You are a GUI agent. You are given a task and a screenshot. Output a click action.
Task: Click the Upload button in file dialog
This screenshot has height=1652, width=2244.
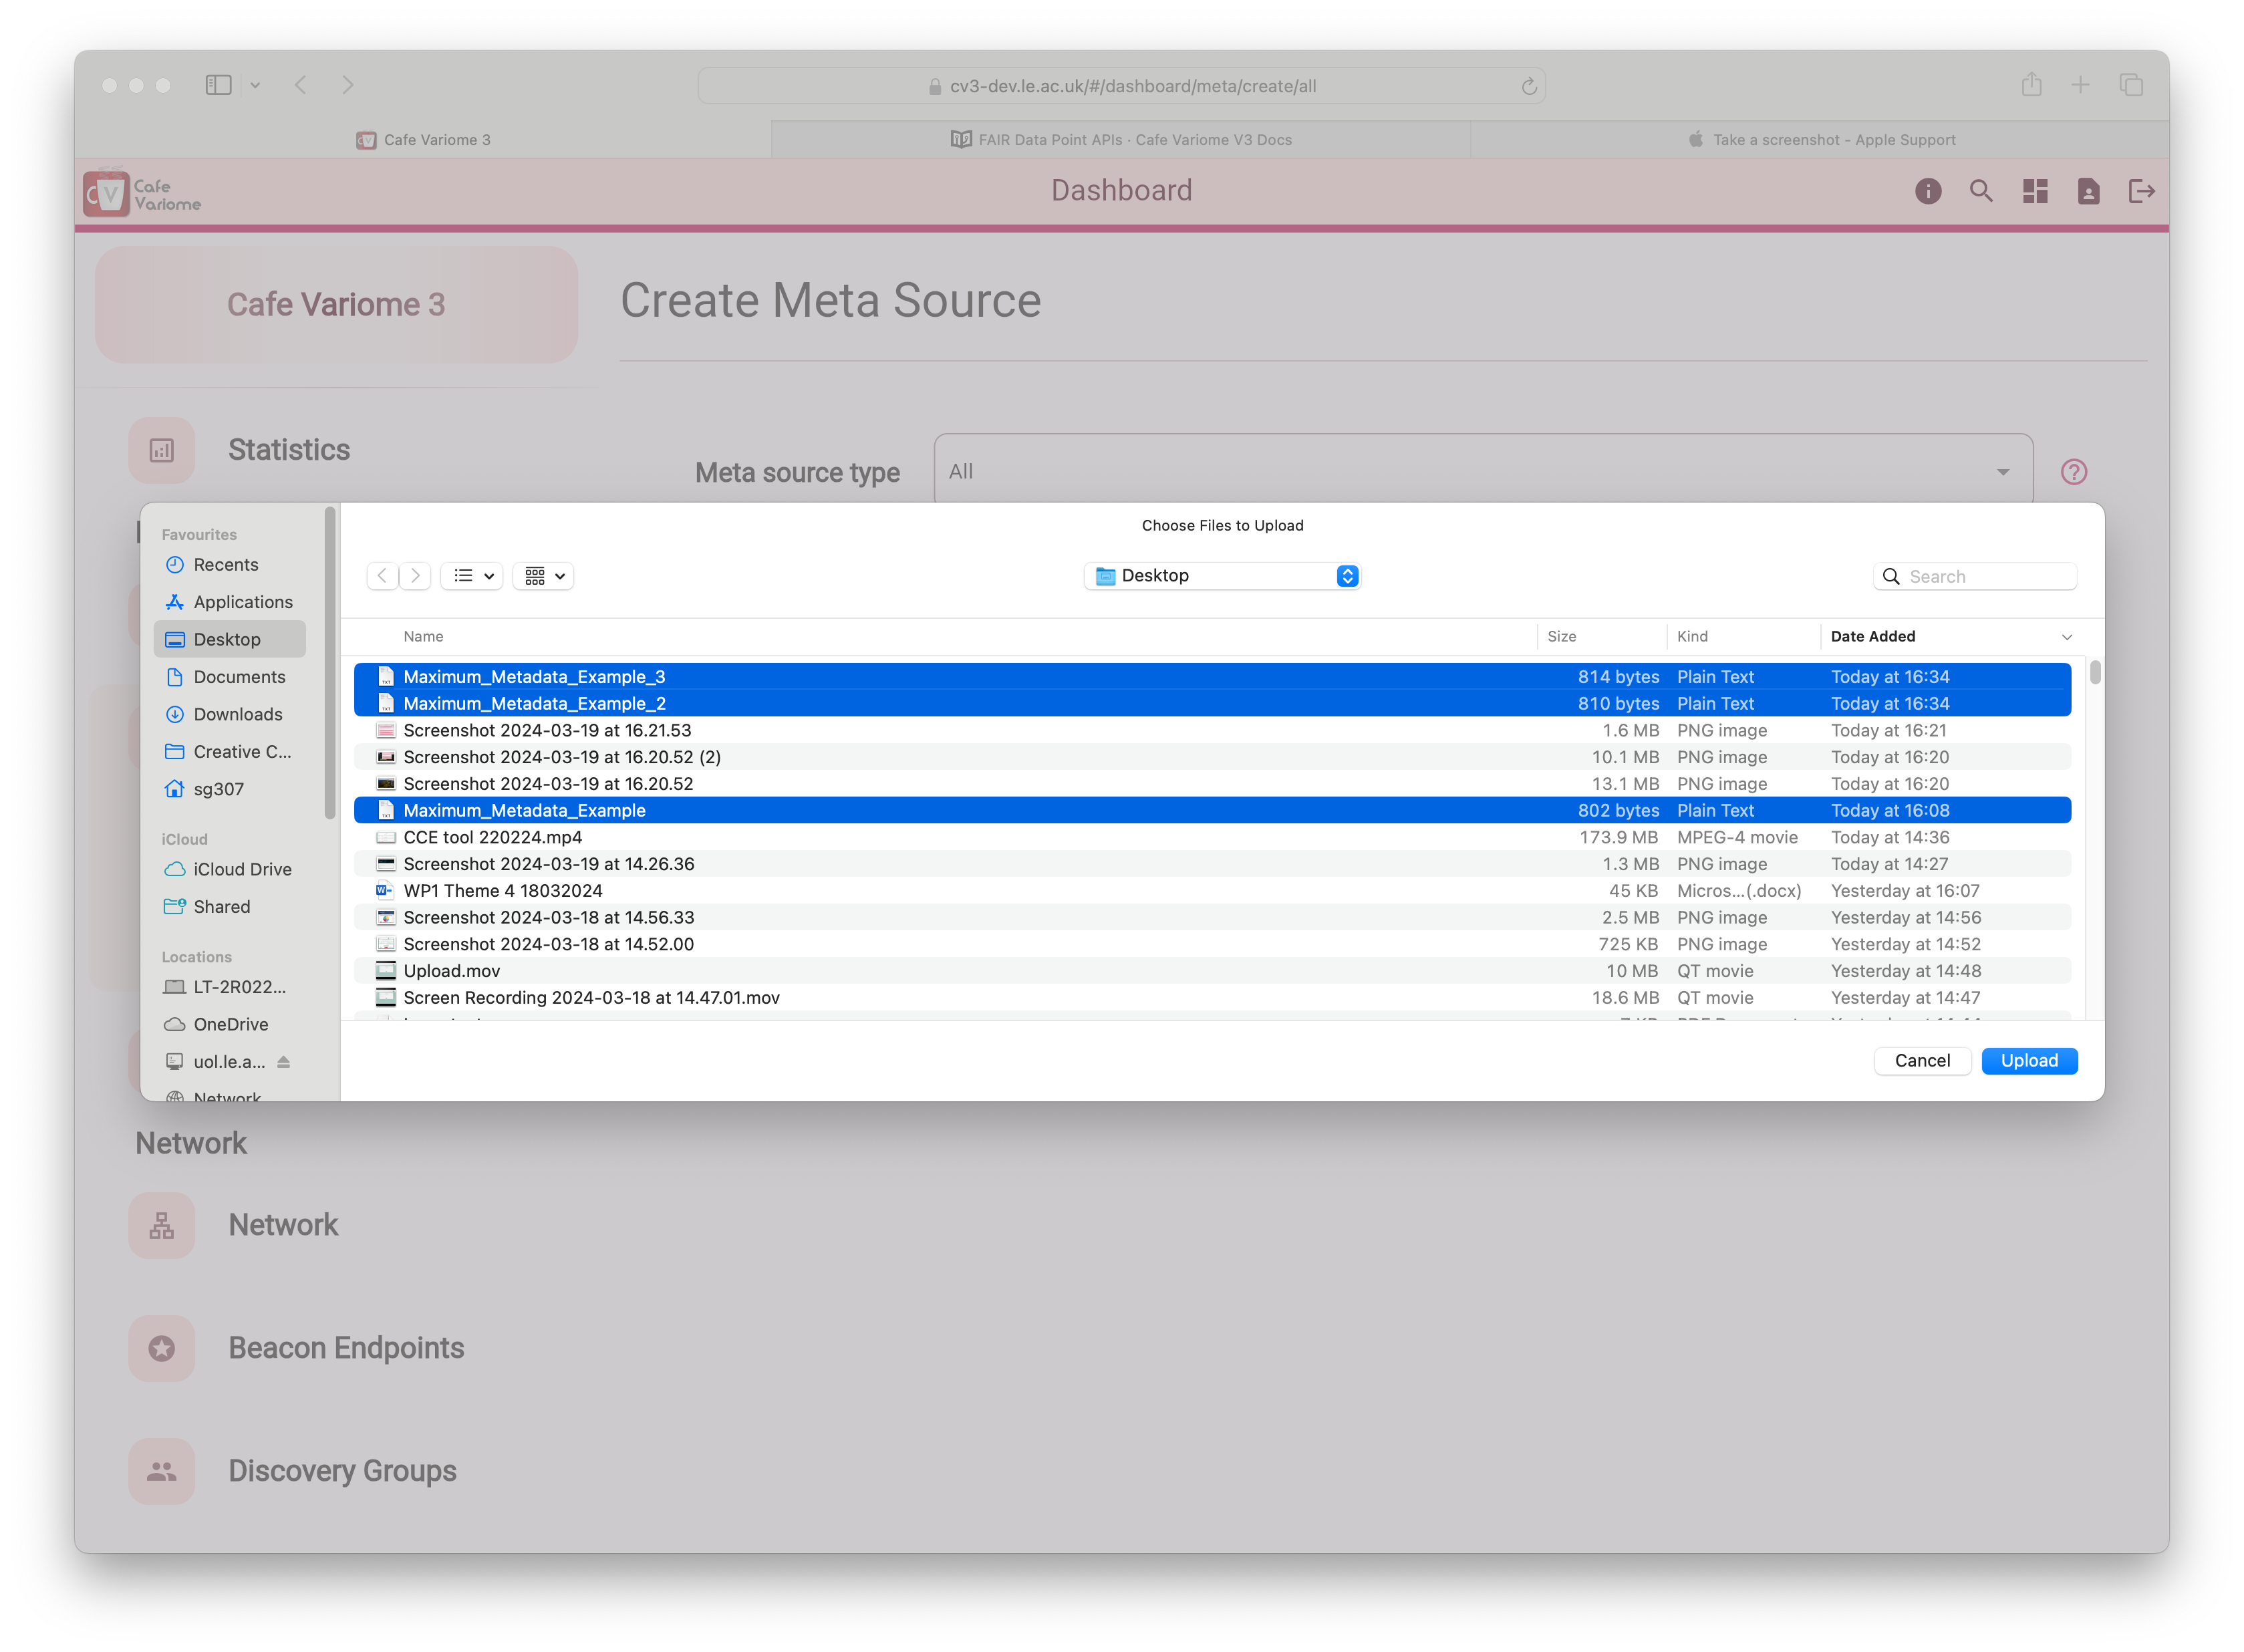(2028, 1060)
